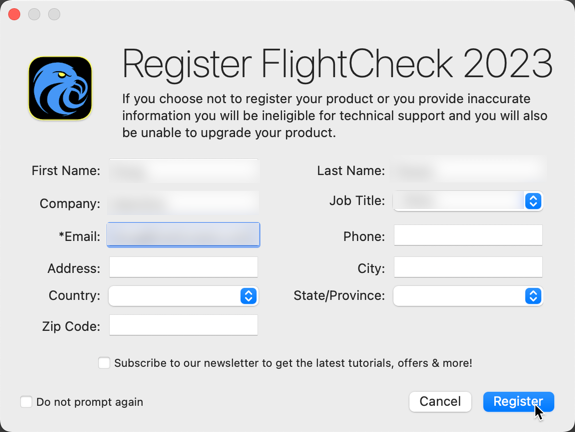Click the FlightCheck falcon app icon
Viewport: 575px width, 432px height.
coord(60,88)
